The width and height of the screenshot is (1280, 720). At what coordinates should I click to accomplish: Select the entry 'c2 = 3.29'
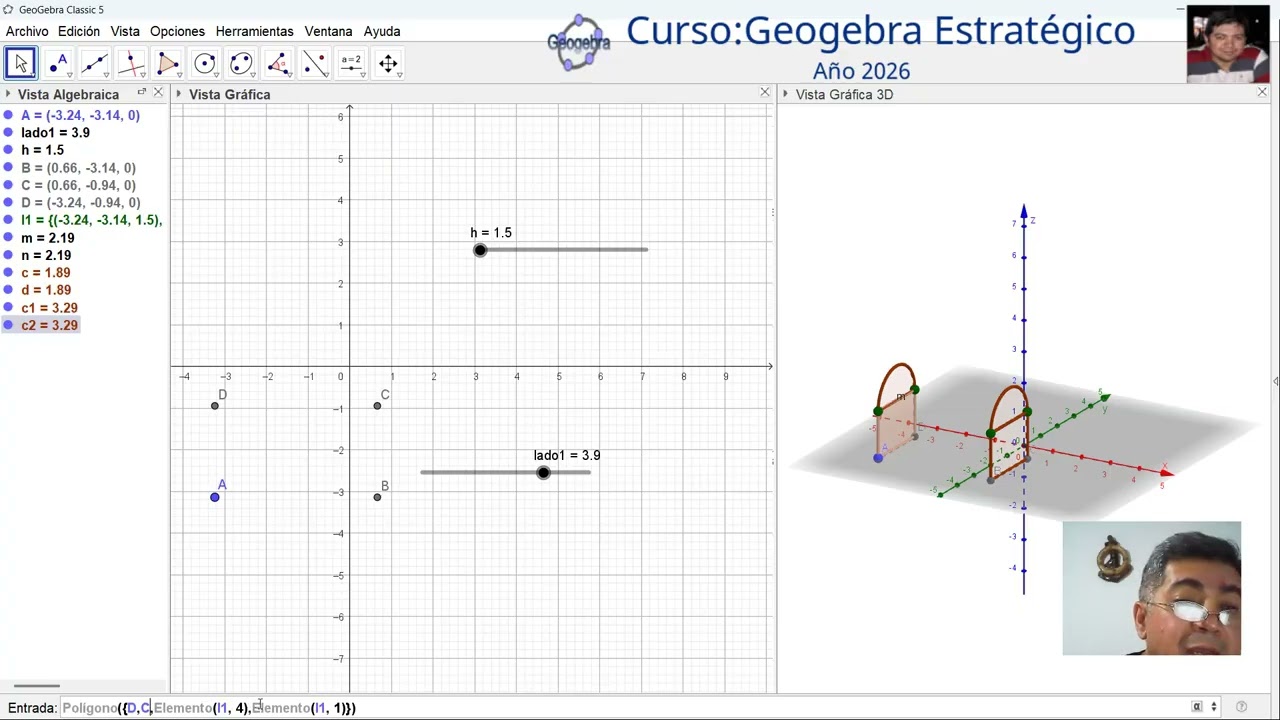point(49,326)
